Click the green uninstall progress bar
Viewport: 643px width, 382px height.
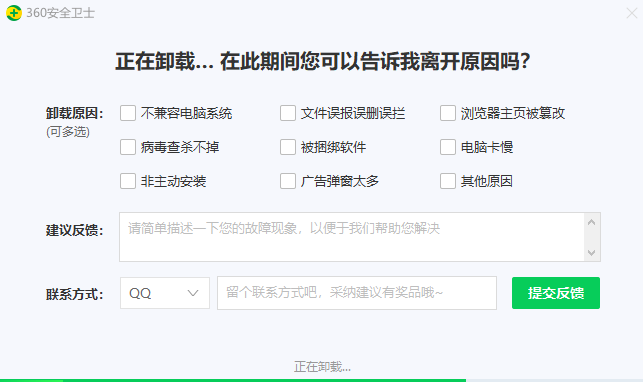tap(233, 380)
